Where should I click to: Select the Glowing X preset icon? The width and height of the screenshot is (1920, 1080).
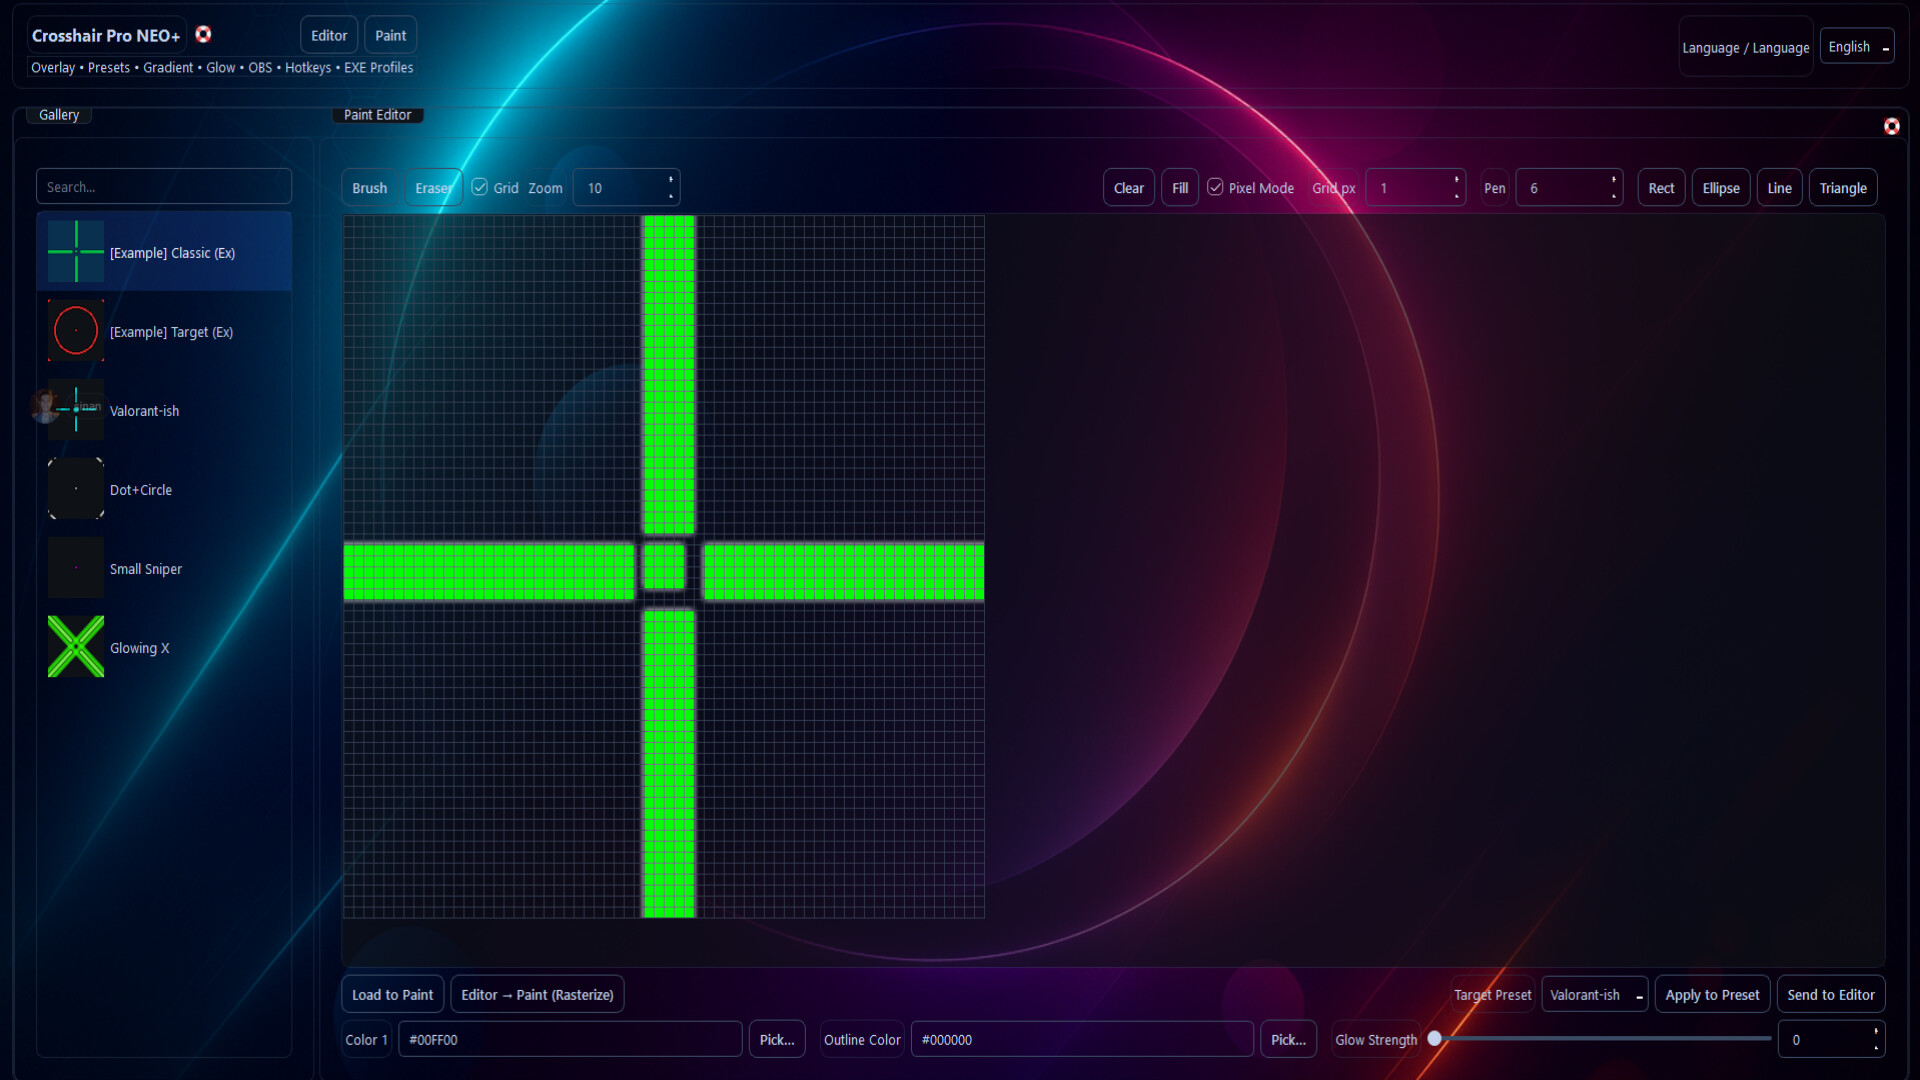(75, 646)
